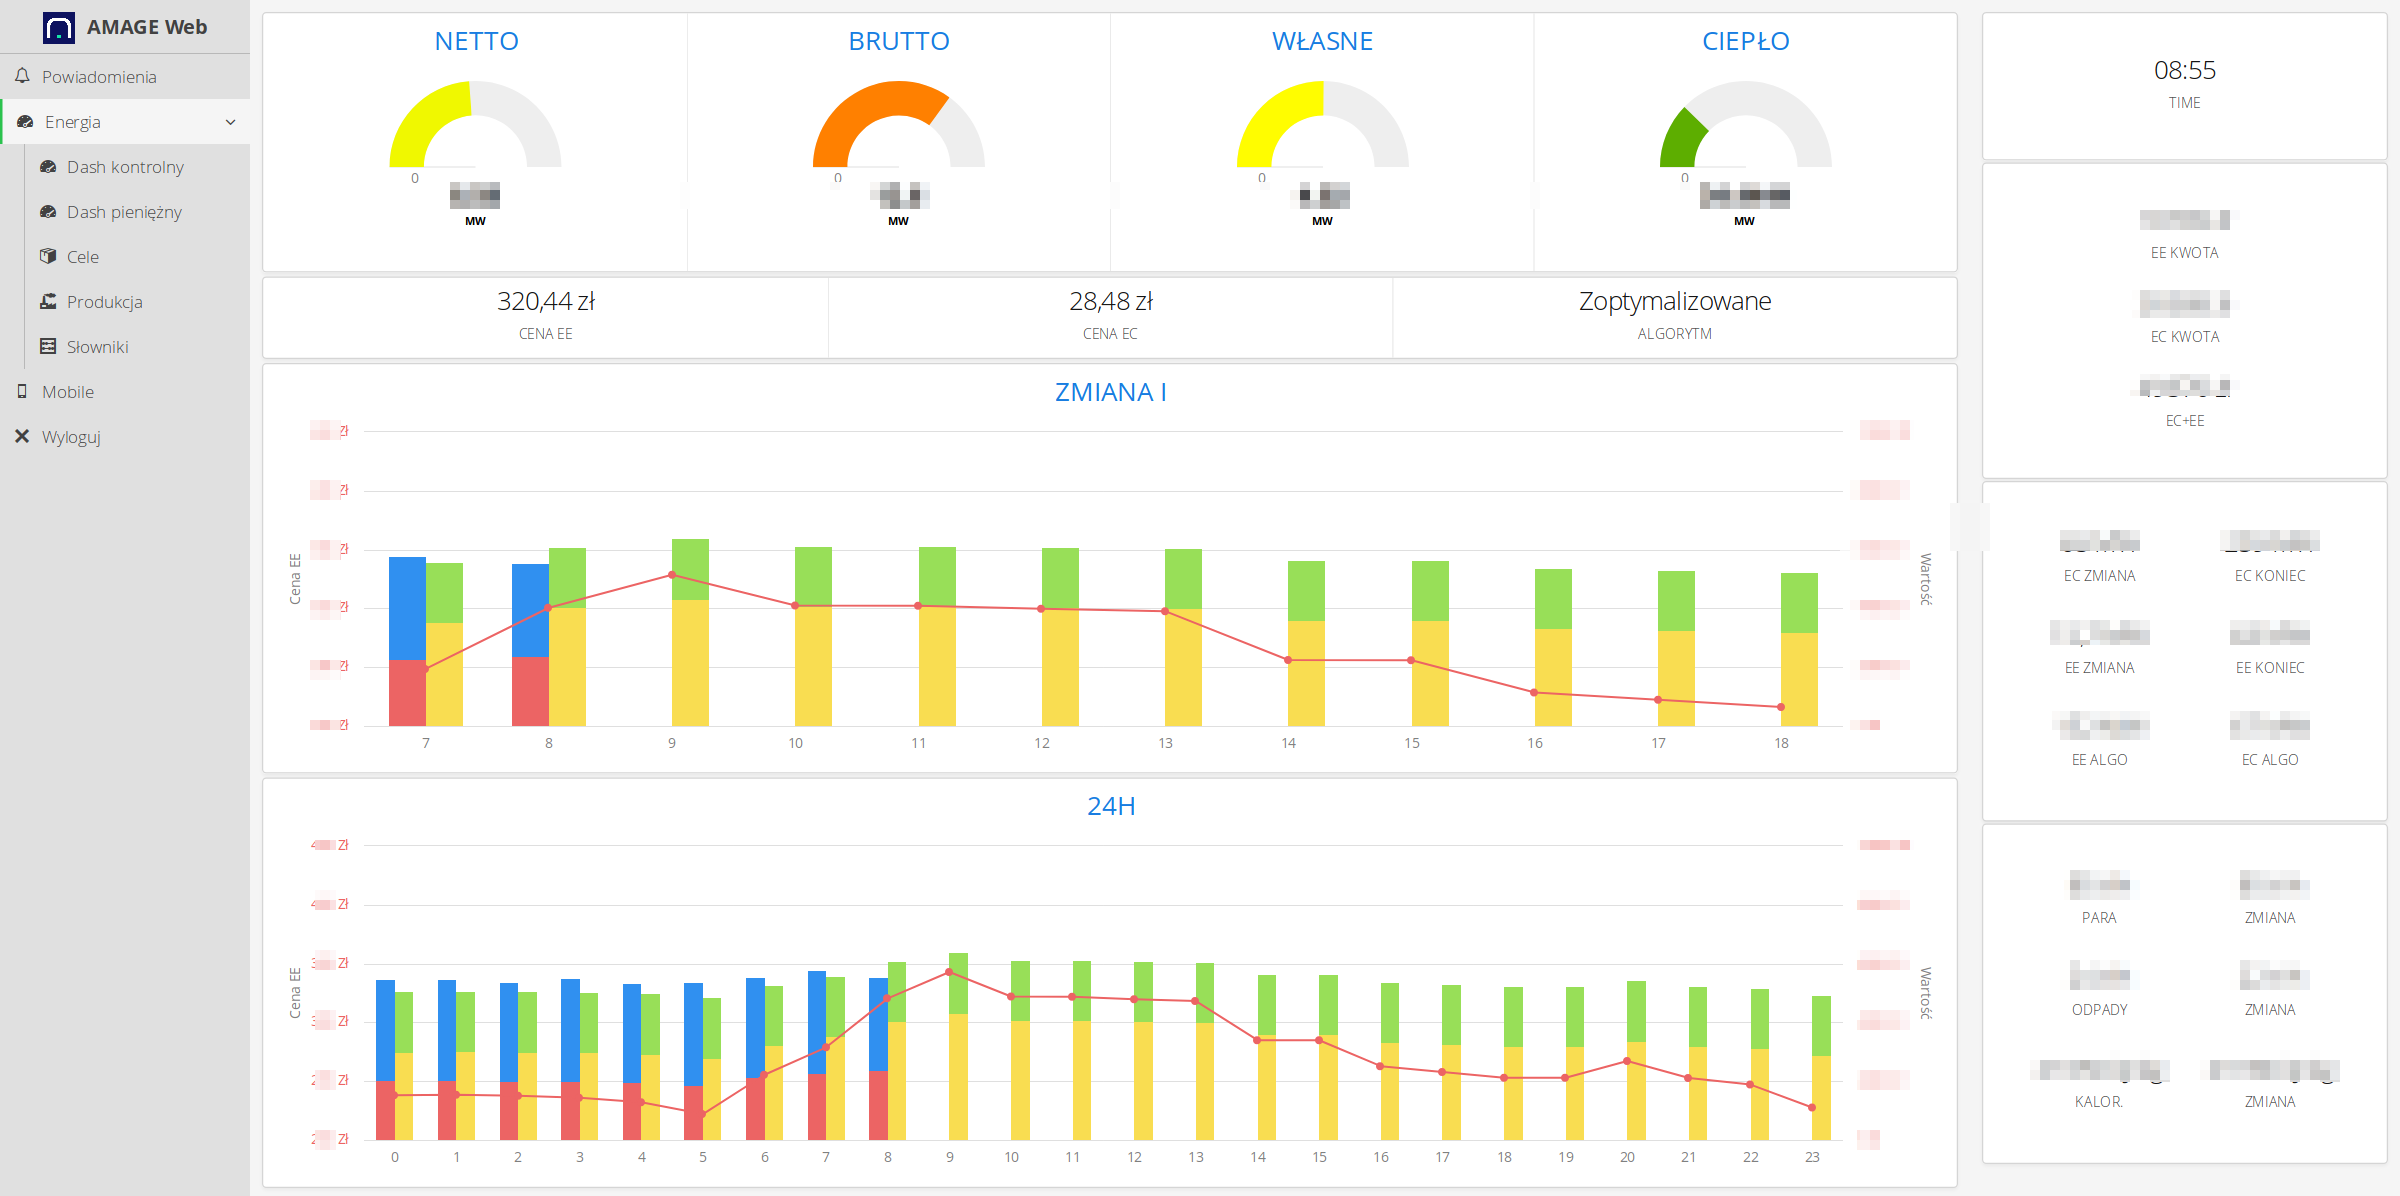Select the Produkcja icon
Viewport: 2400px width, 1196px height.
tap(47, 301)
